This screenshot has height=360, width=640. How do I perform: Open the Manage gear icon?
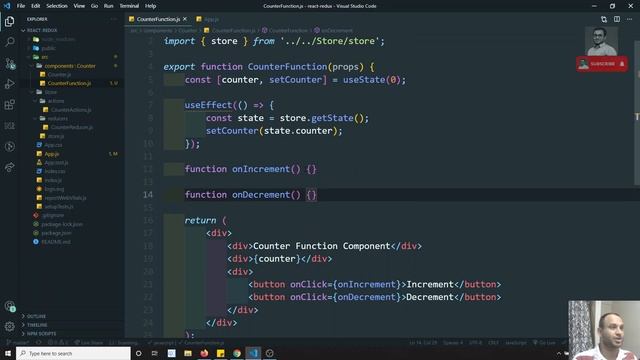[x=9, y=326]
